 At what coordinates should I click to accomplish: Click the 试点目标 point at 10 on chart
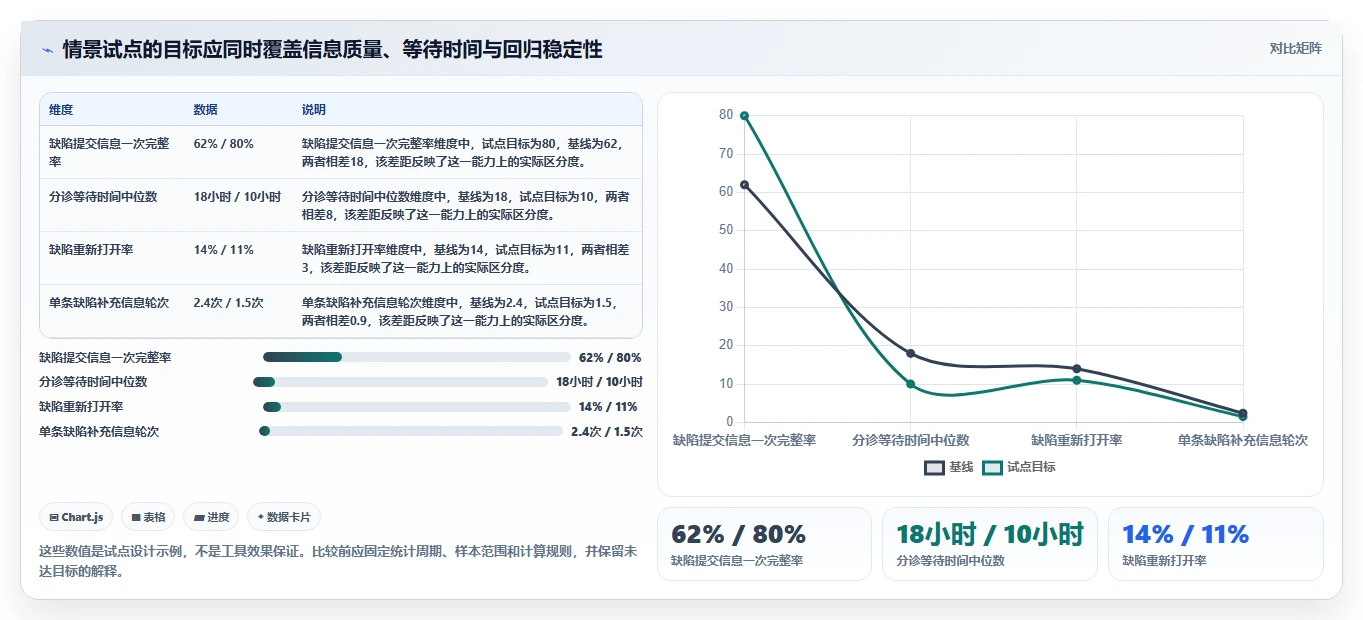tap(910, 384)
